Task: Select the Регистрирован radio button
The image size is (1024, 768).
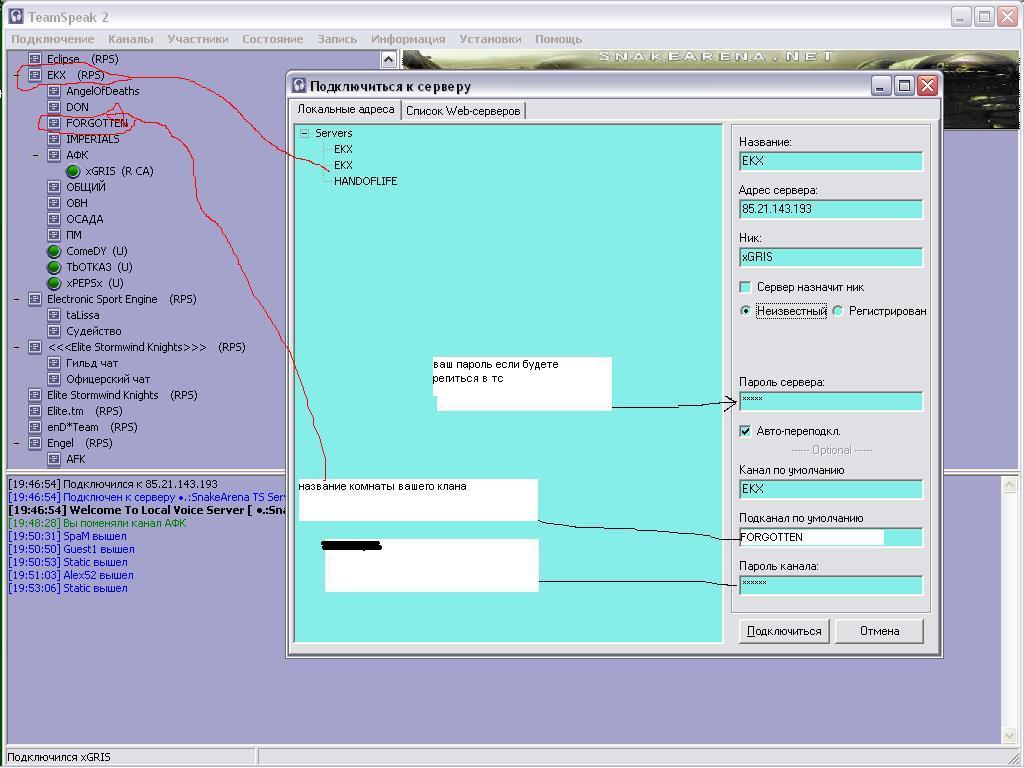Action: [x=837, y=311]
